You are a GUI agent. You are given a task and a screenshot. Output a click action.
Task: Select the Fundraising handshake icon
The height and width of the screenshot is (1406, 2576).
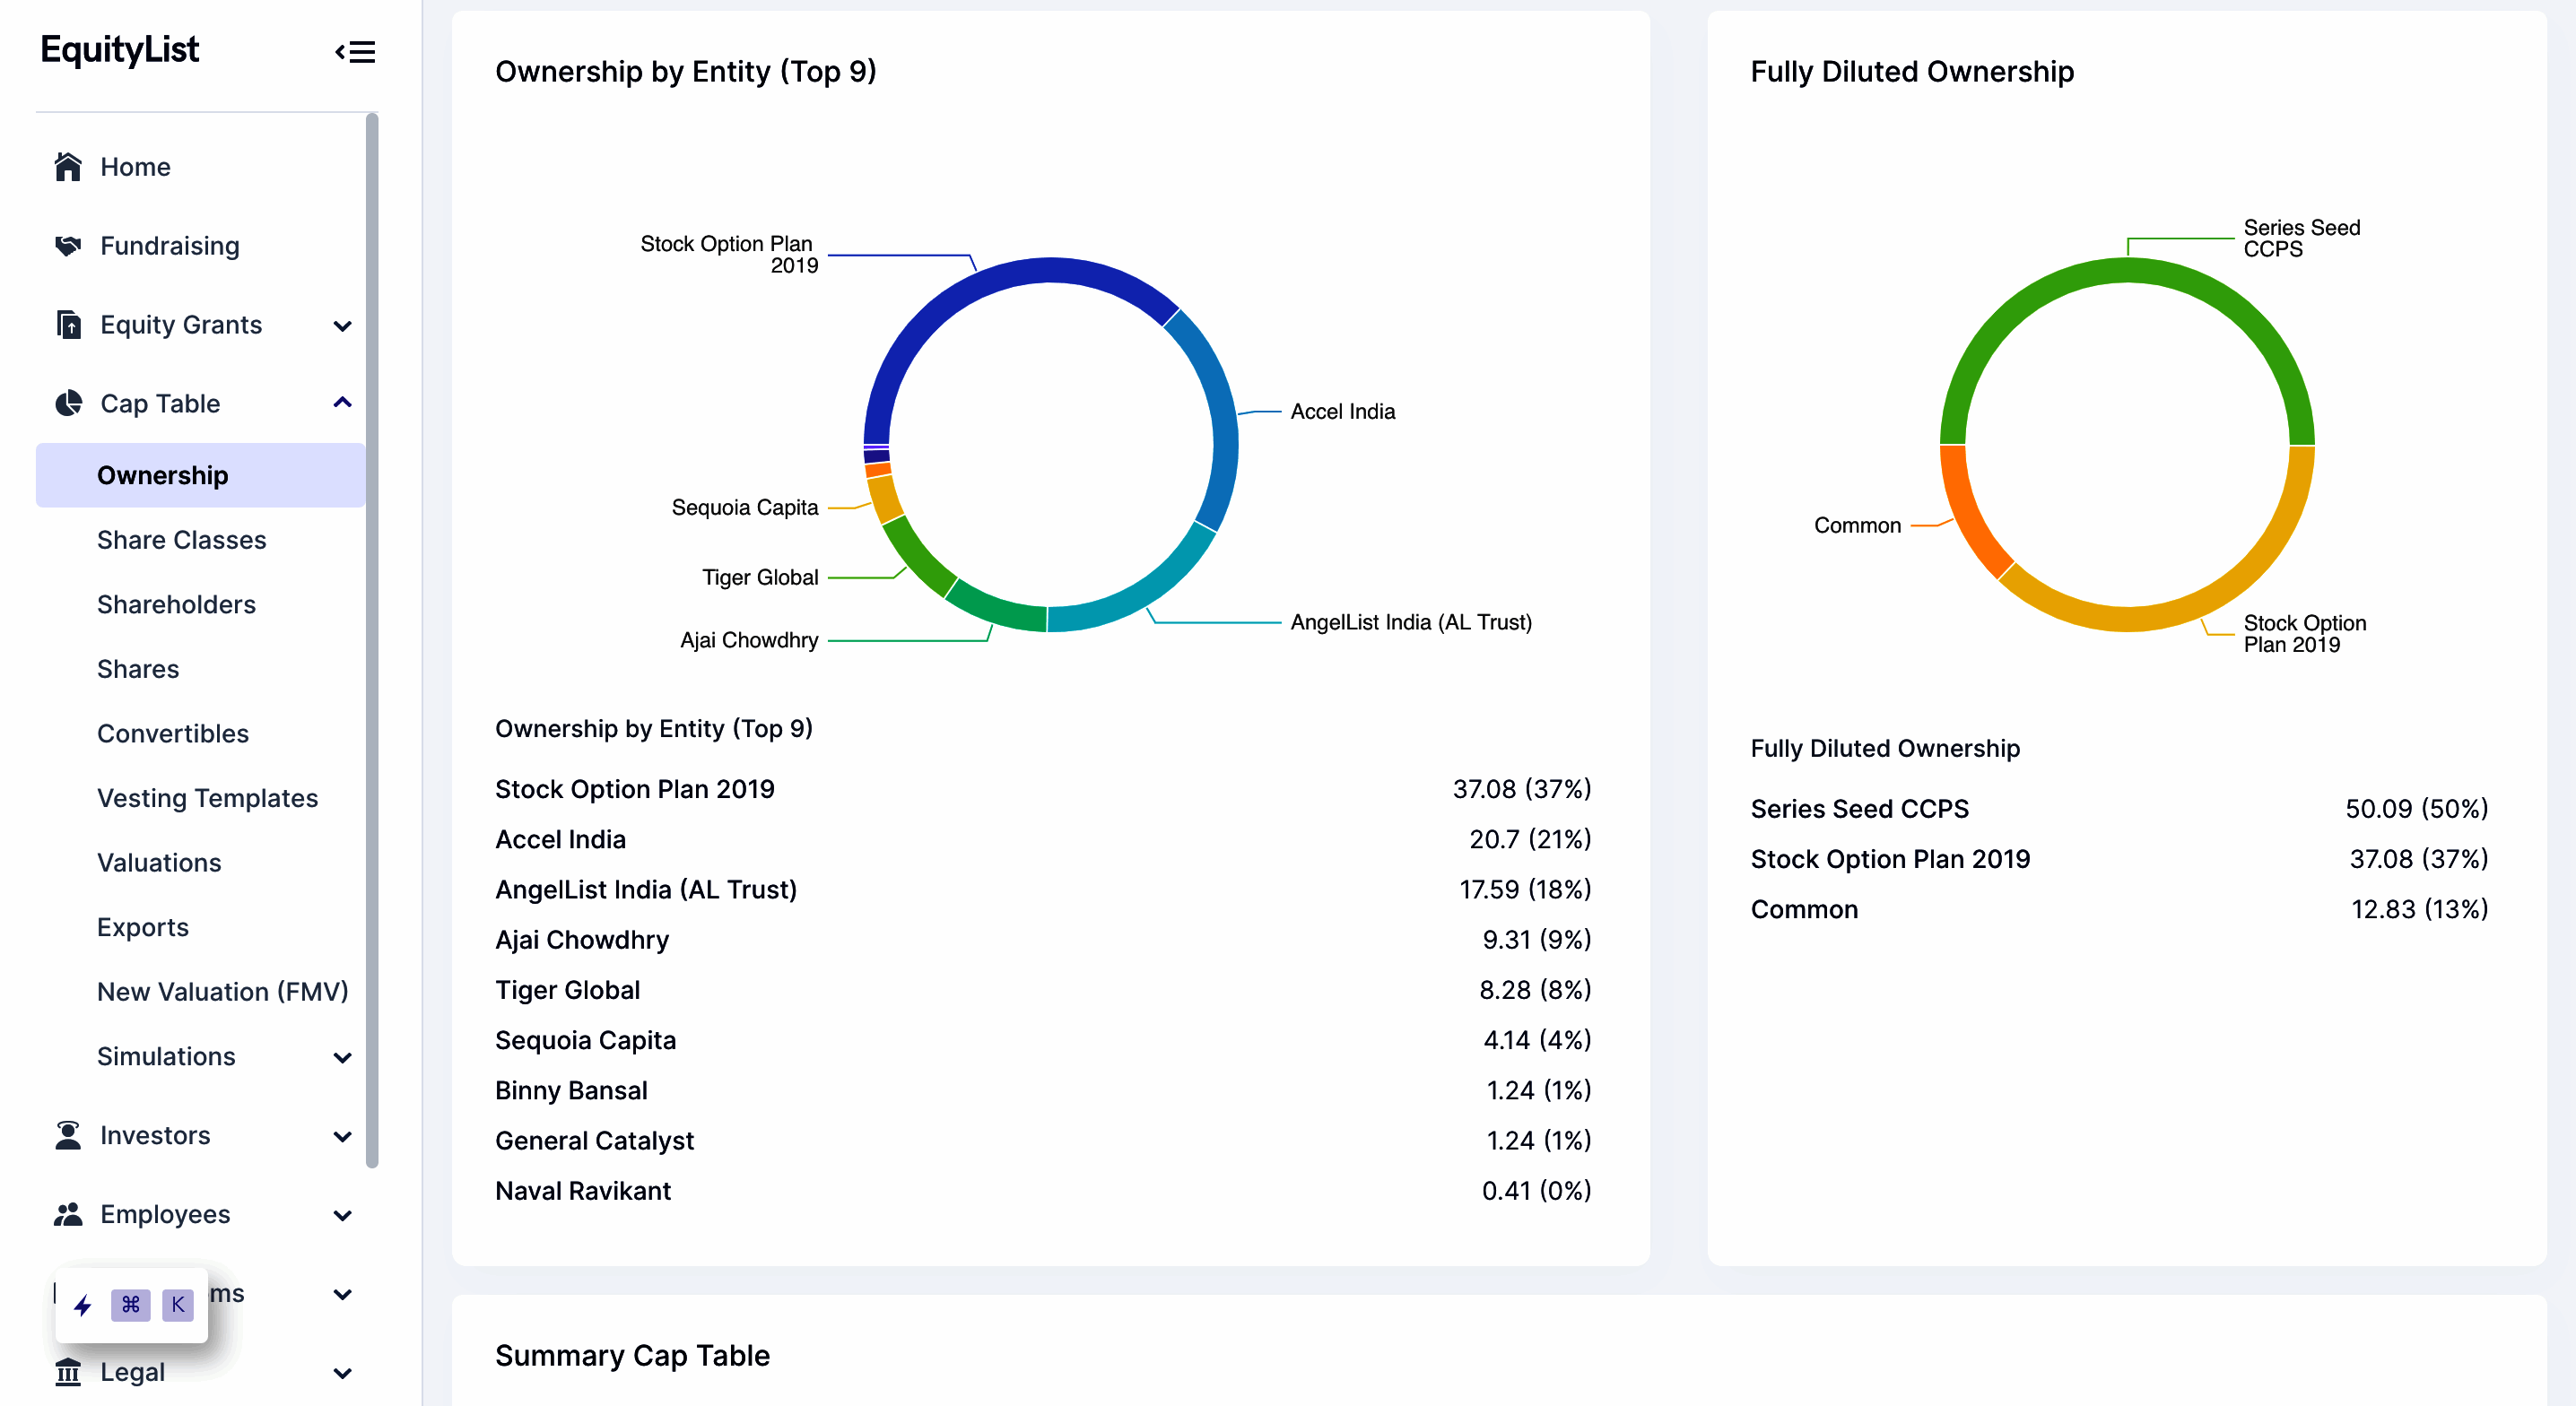67,245
